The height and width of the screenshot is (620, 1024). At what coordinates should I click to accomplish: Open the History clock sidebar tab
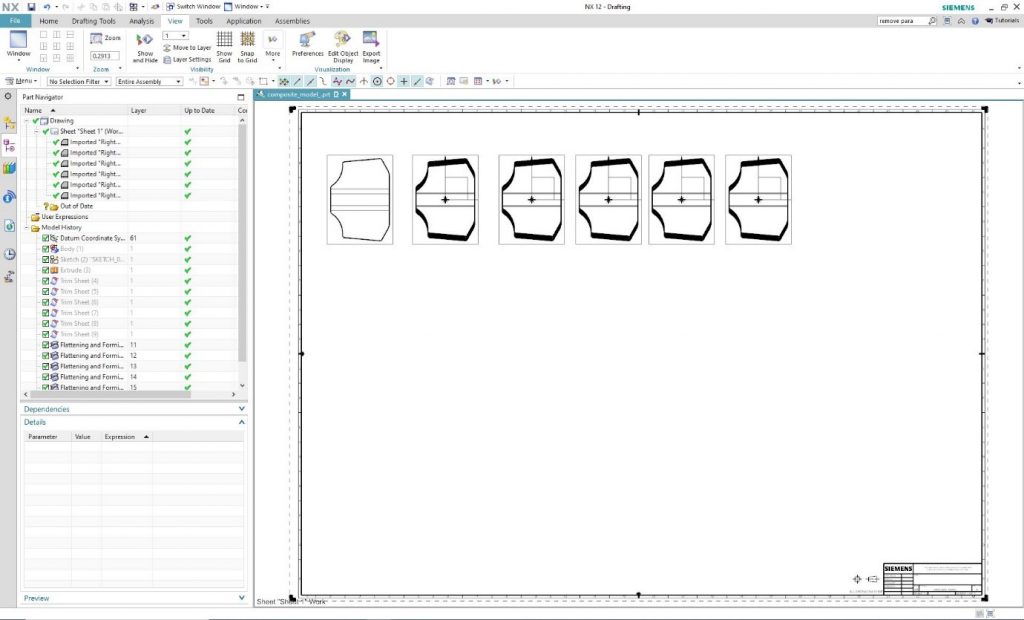pyautogui.click(x=9, y=253)
